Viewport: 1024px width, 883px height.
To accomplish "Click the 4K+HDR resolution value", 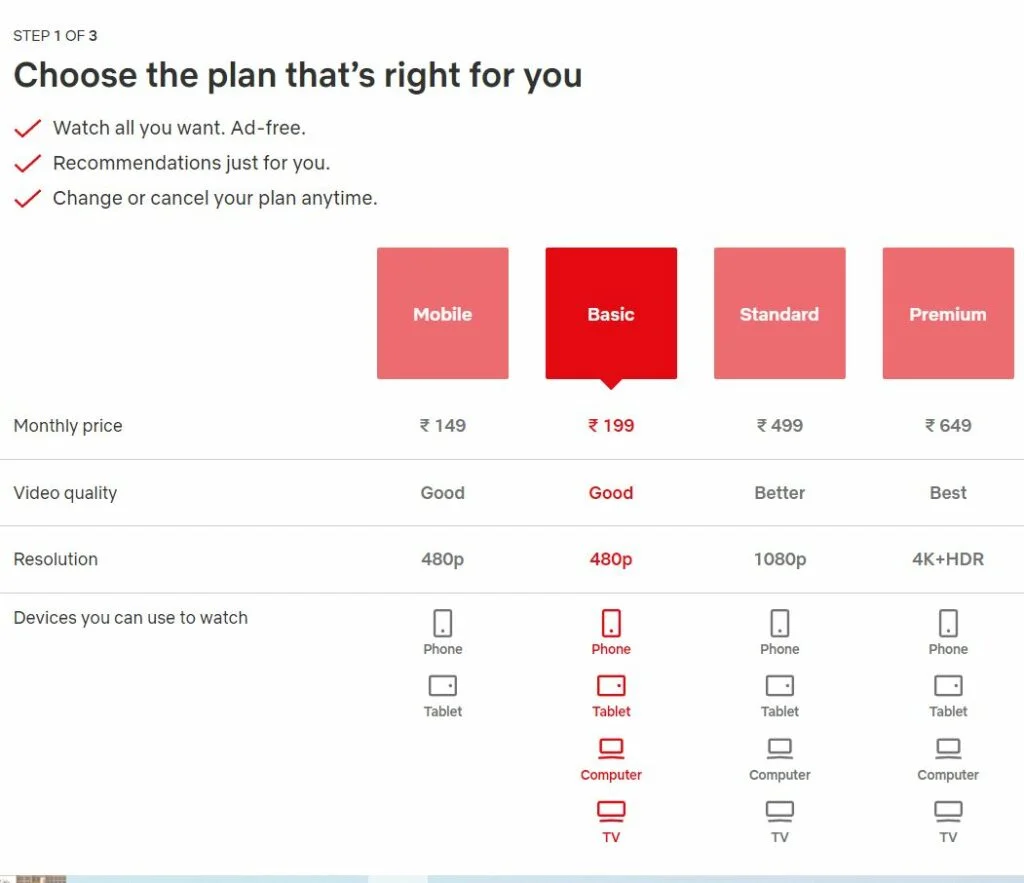I will tap(948, 559).
